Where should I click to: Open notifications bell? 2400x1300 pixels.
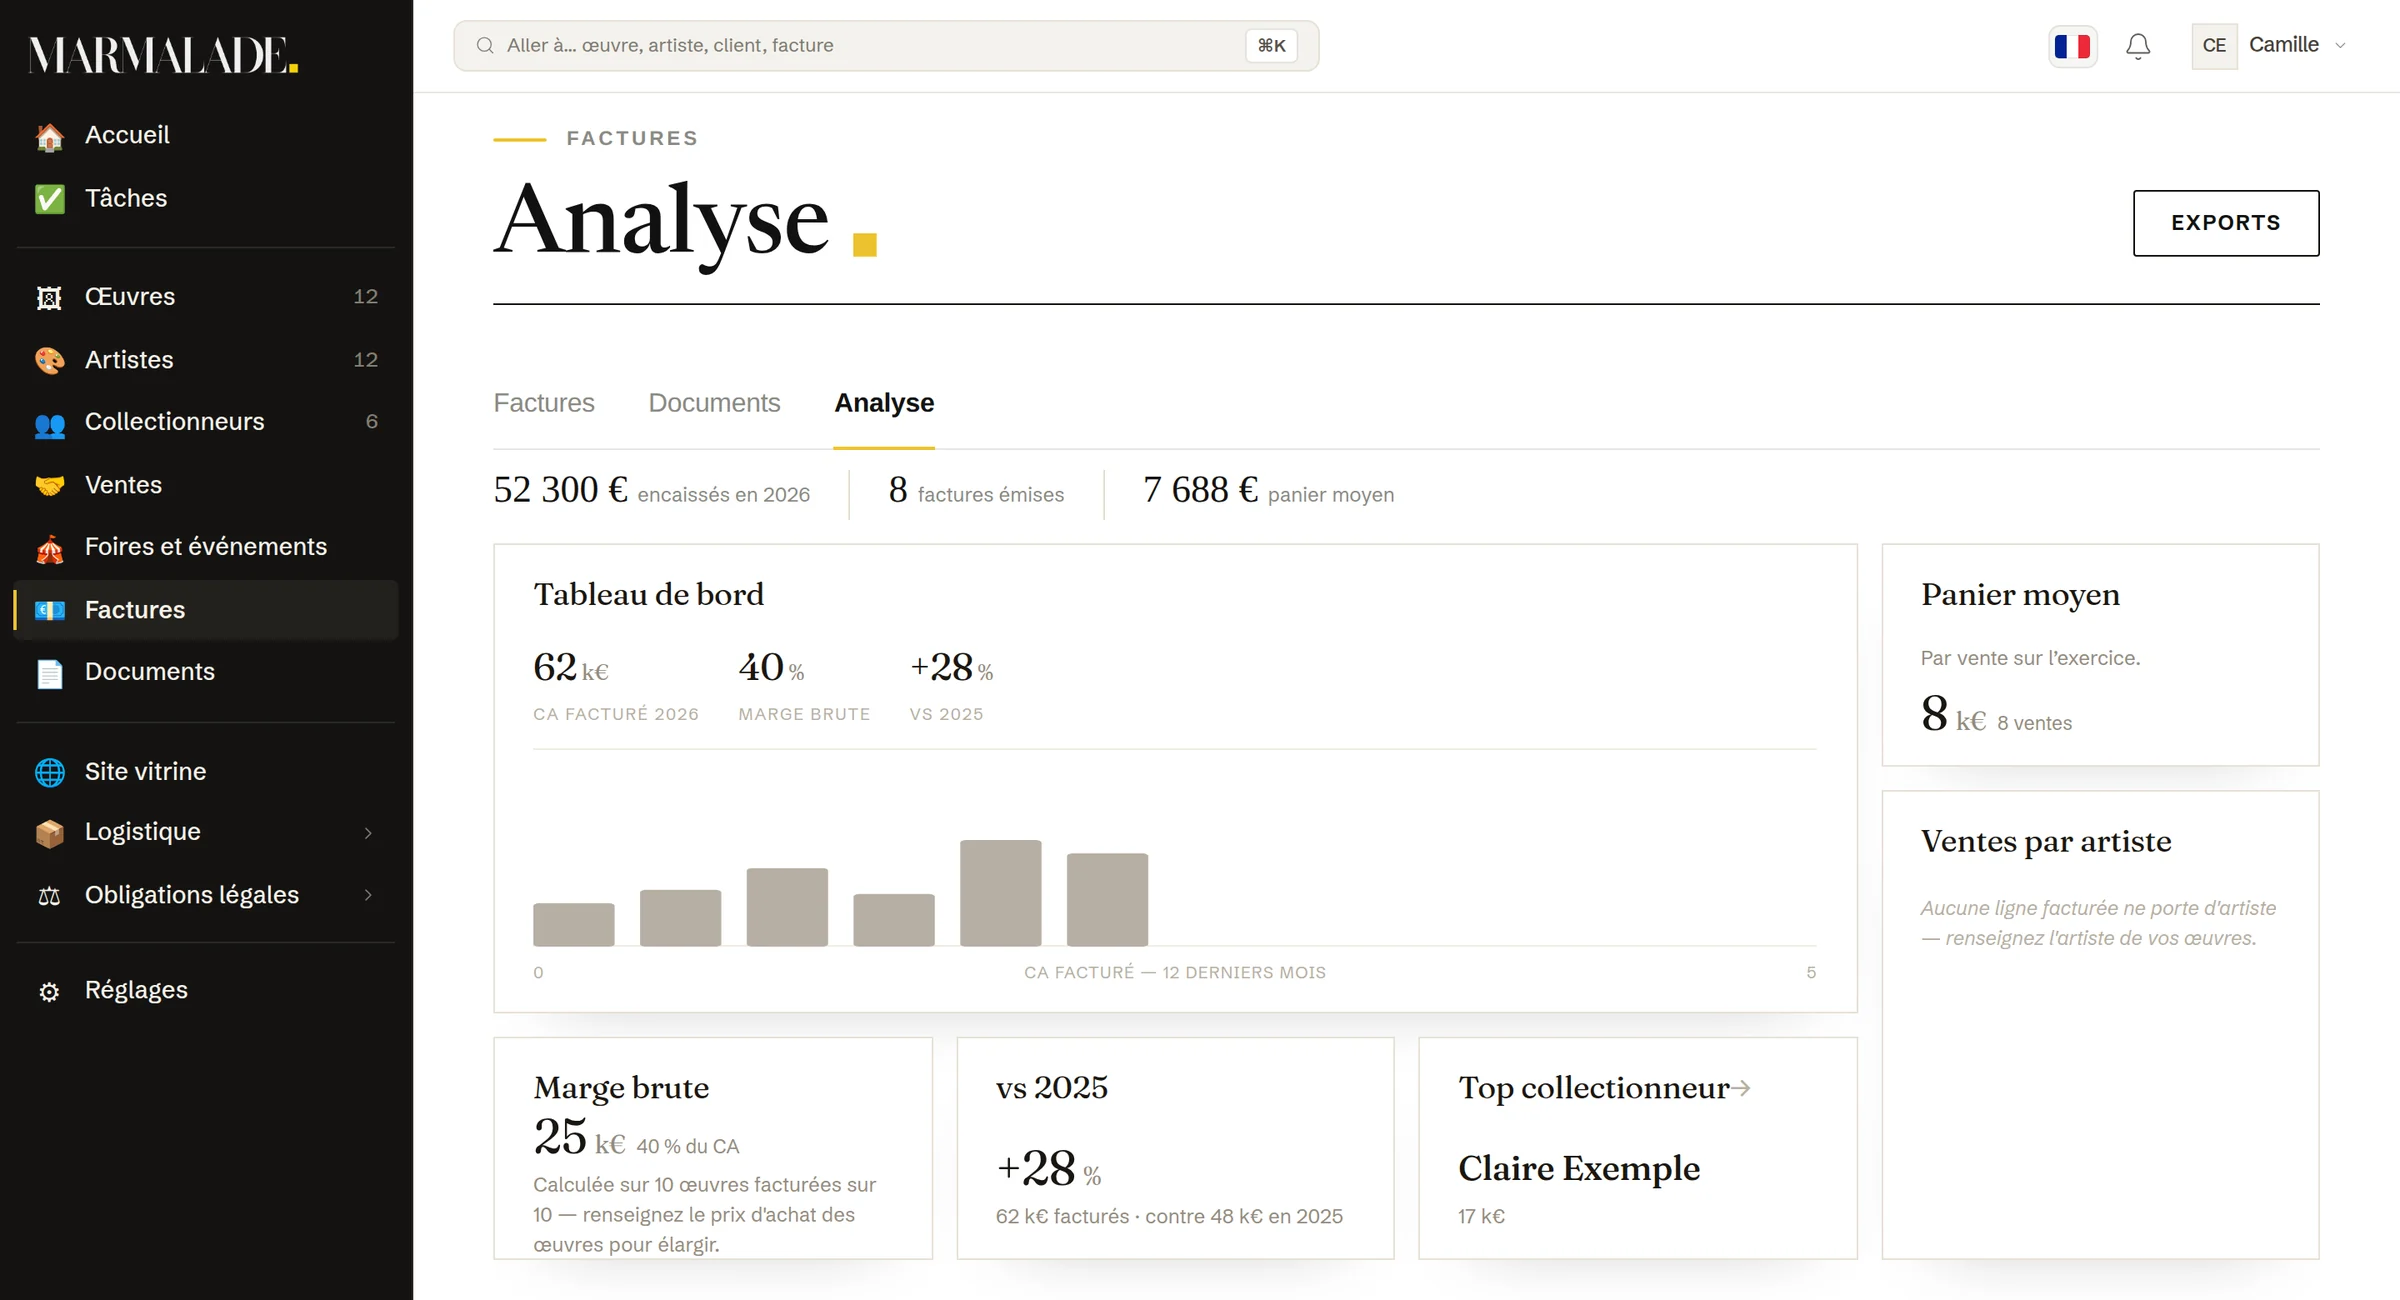2138,46
